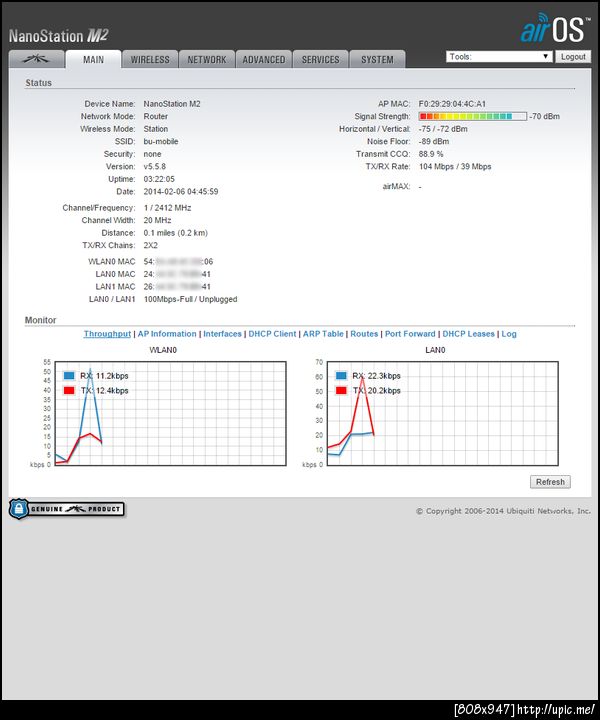Viewport: 600px width, 720px height.
Task: Click the distance value 0.1 miles (0.2 km)
Action: (x=175, y=233)
